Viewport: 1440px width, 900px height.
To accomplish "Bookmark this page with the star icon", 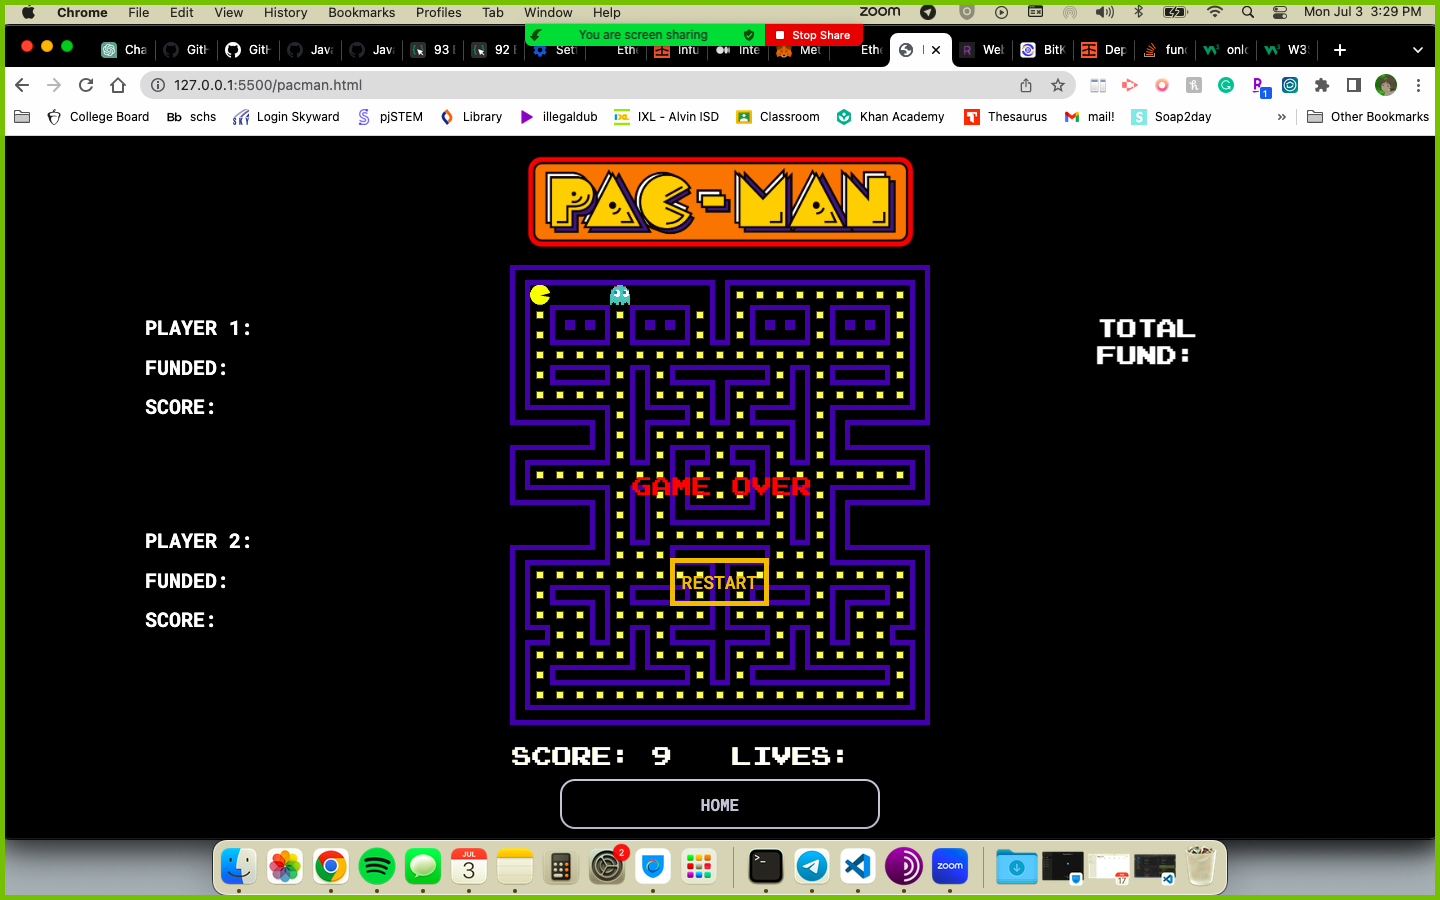I will [1058, 85].
